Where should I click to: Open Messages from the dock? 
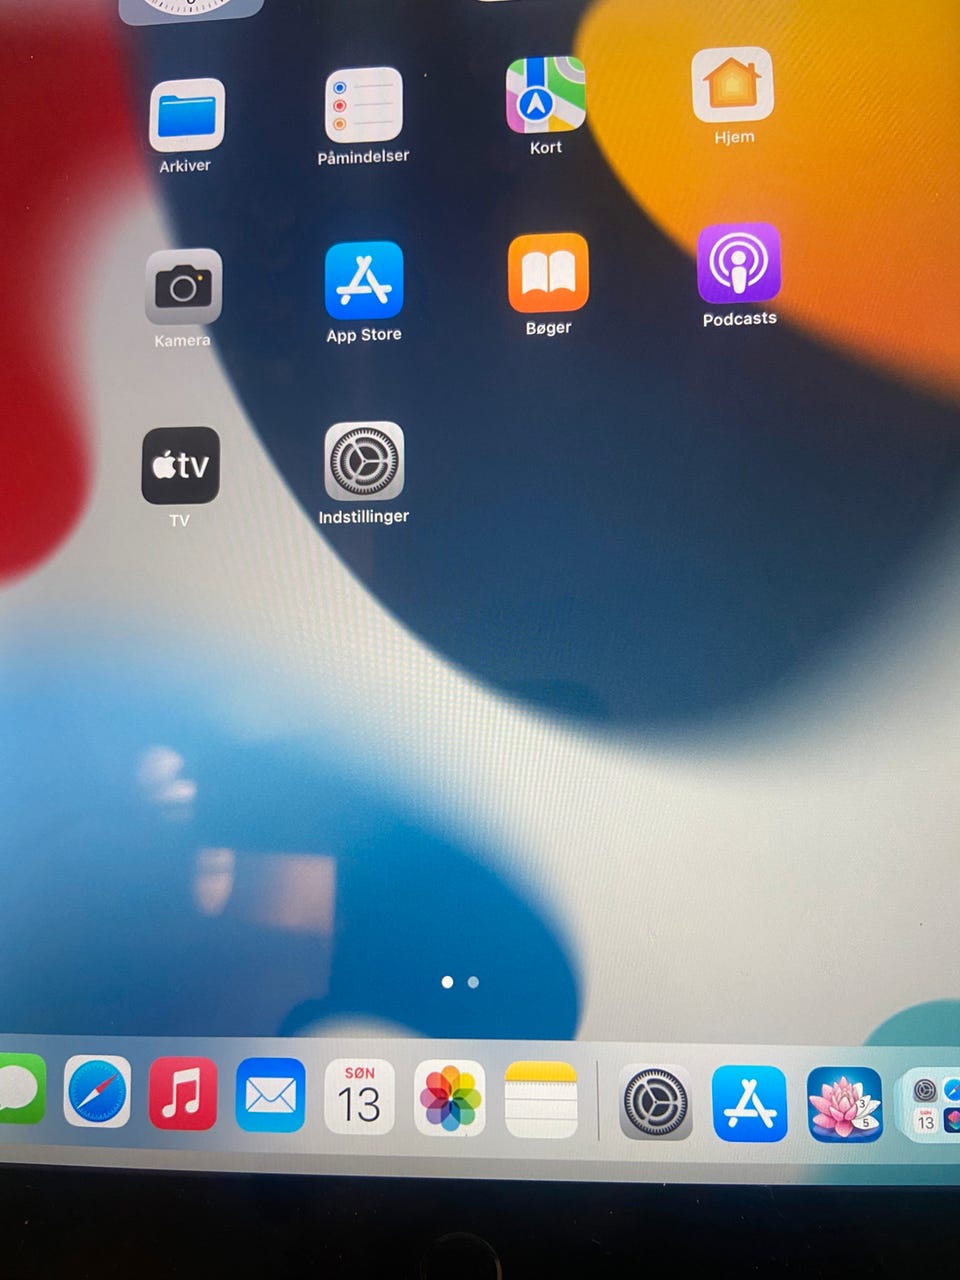tap(20, 1088)
